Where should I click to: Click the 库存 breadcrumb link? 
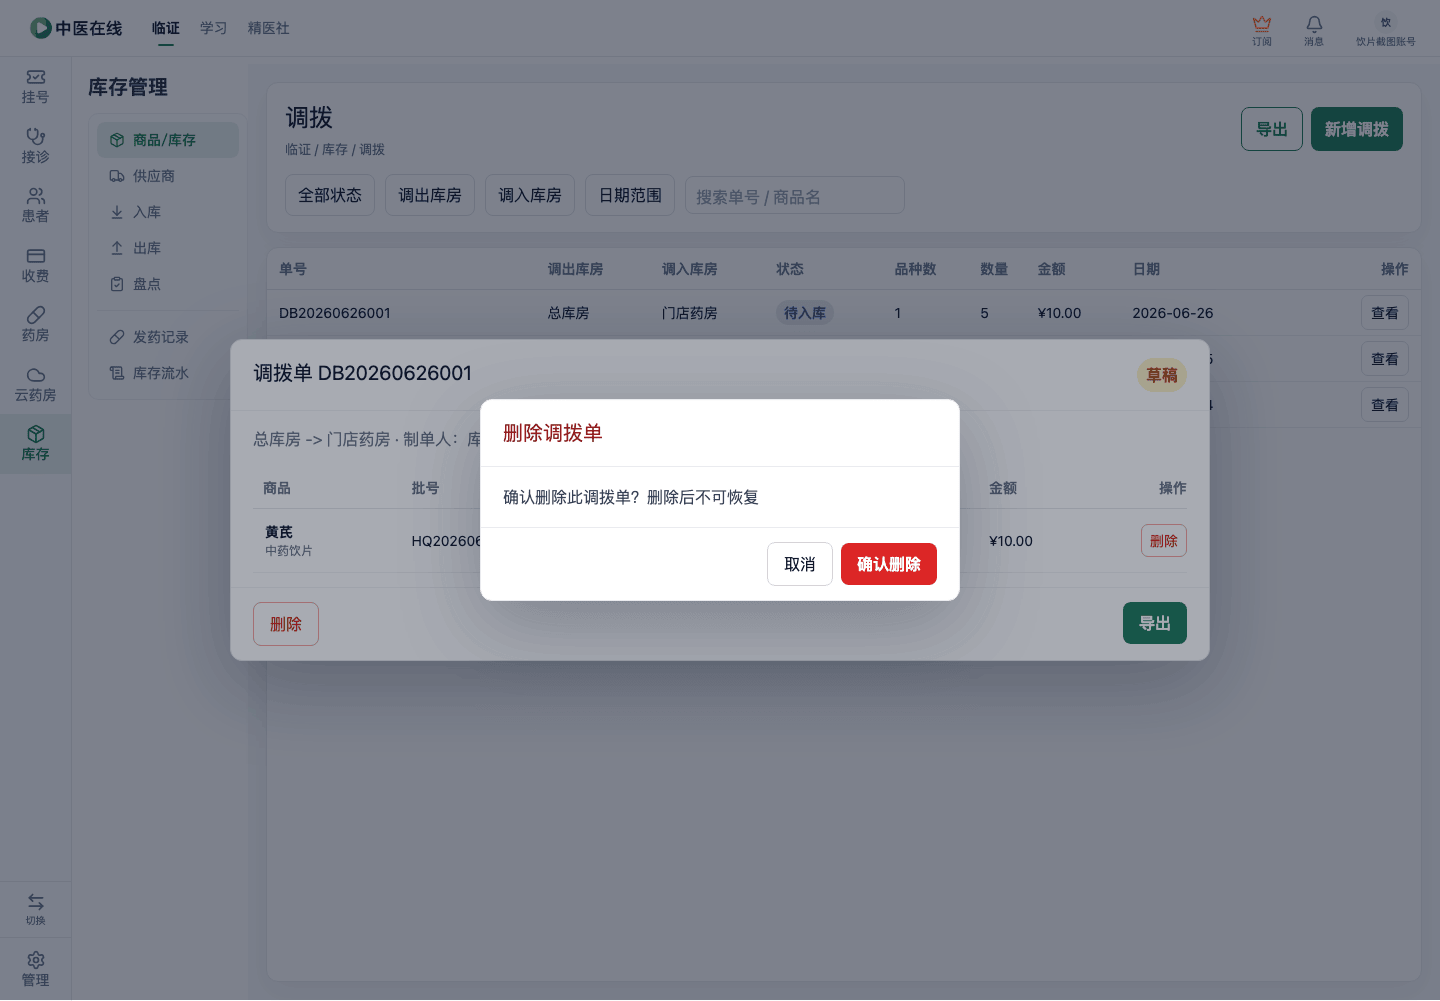(335, 149)
